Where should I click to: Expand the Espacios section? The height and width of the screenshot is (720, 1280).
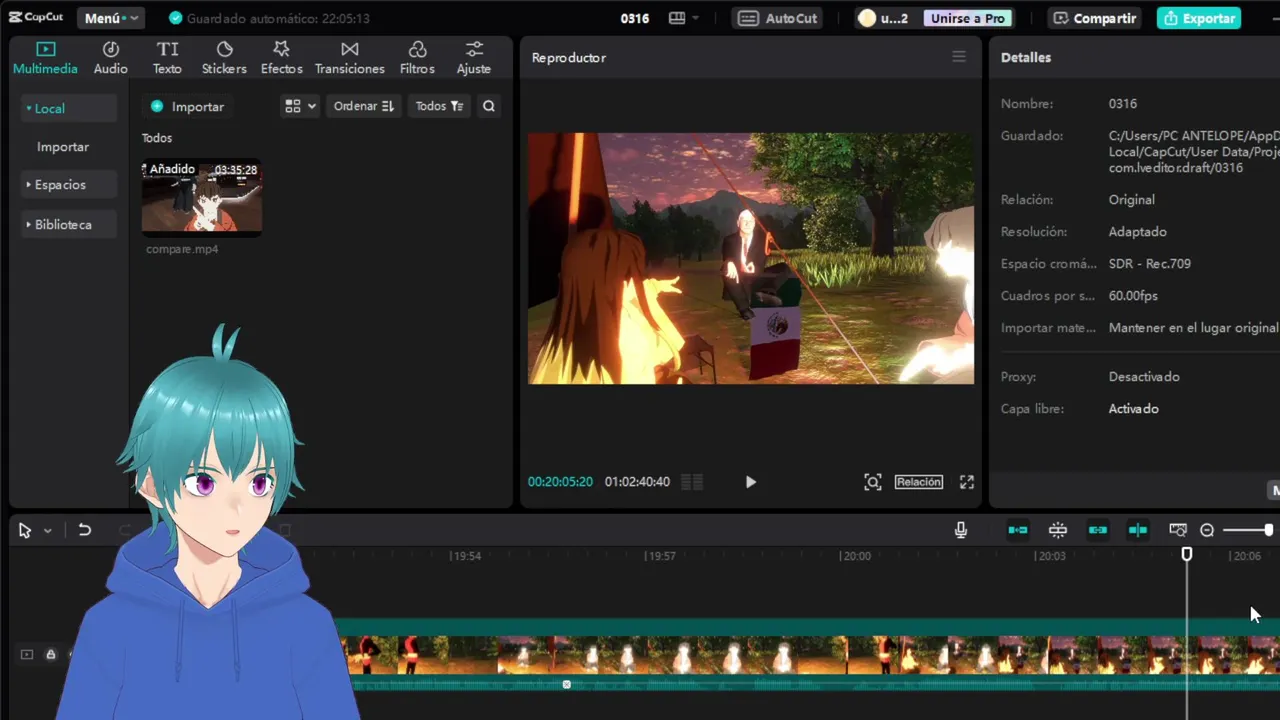tap(68, 184)
